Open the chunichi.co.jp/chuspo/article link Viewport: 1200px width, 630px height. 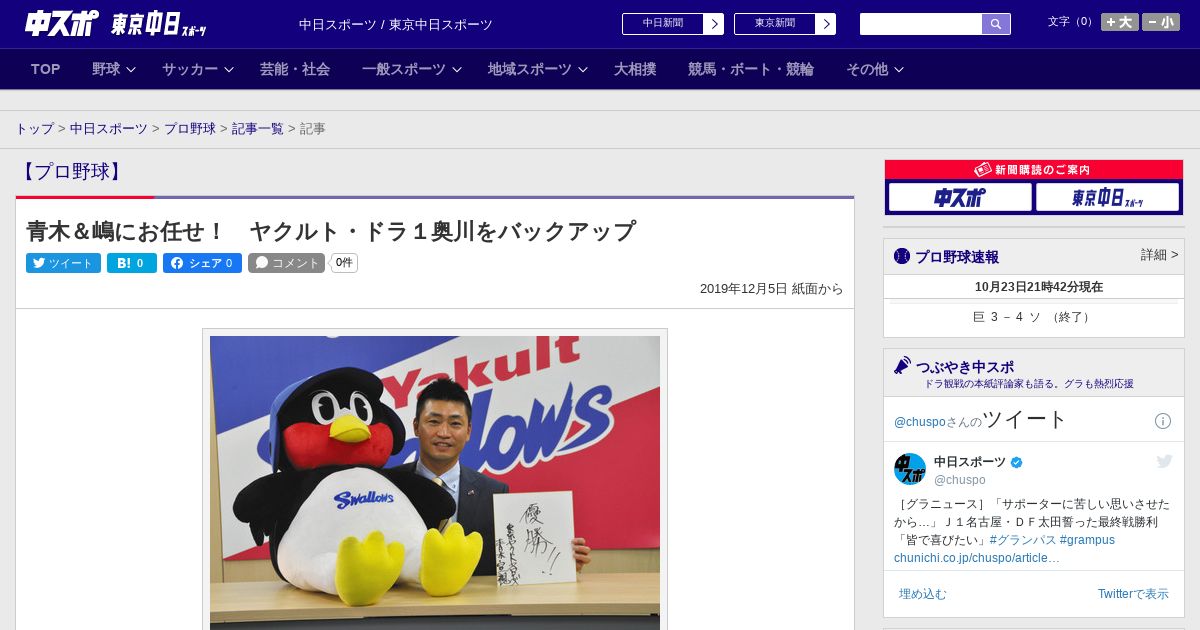tap(977, 558)
